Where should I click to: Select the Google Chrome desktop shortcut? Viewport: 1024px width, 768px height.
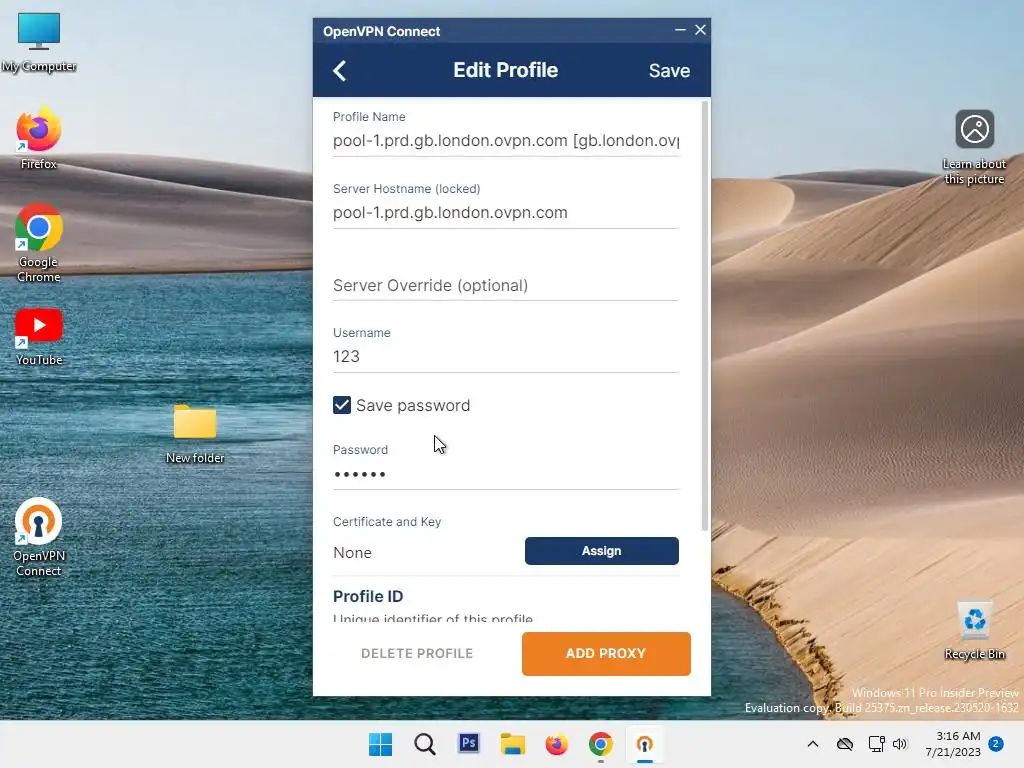click(39, 244)
